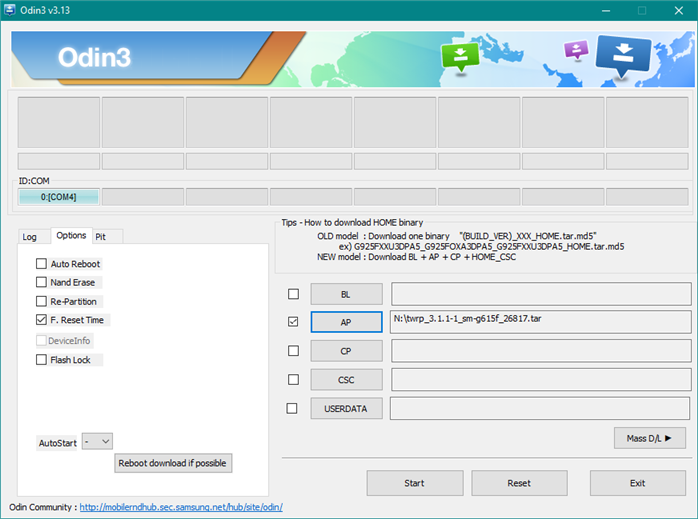
Task: Enable the Auto Reboot checkbox
Action: (41, 264)
